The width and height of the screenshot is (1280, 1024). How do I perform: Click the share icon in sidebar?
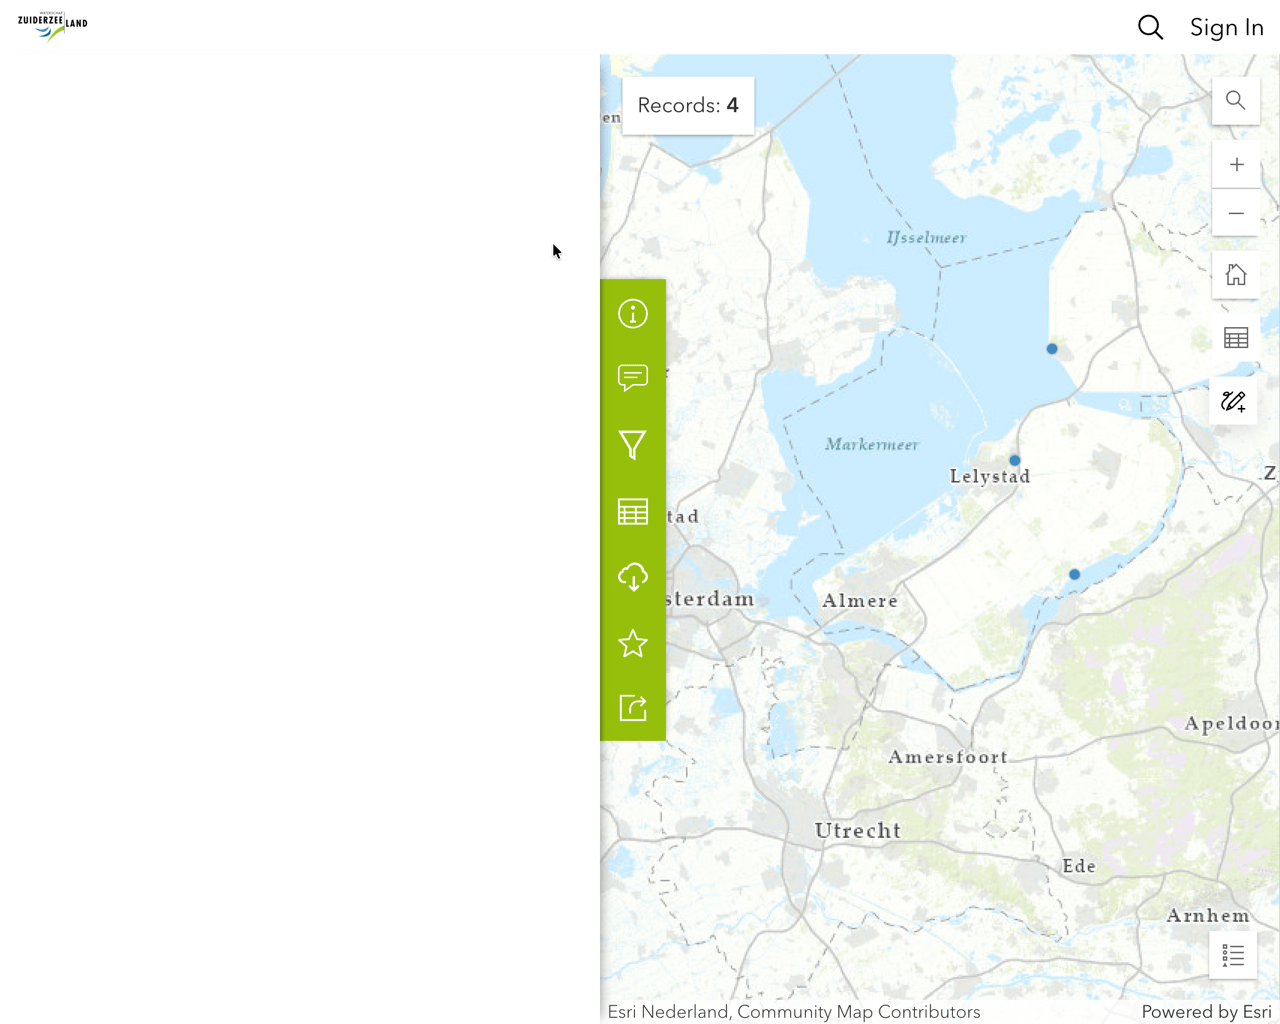coord(632,708)
